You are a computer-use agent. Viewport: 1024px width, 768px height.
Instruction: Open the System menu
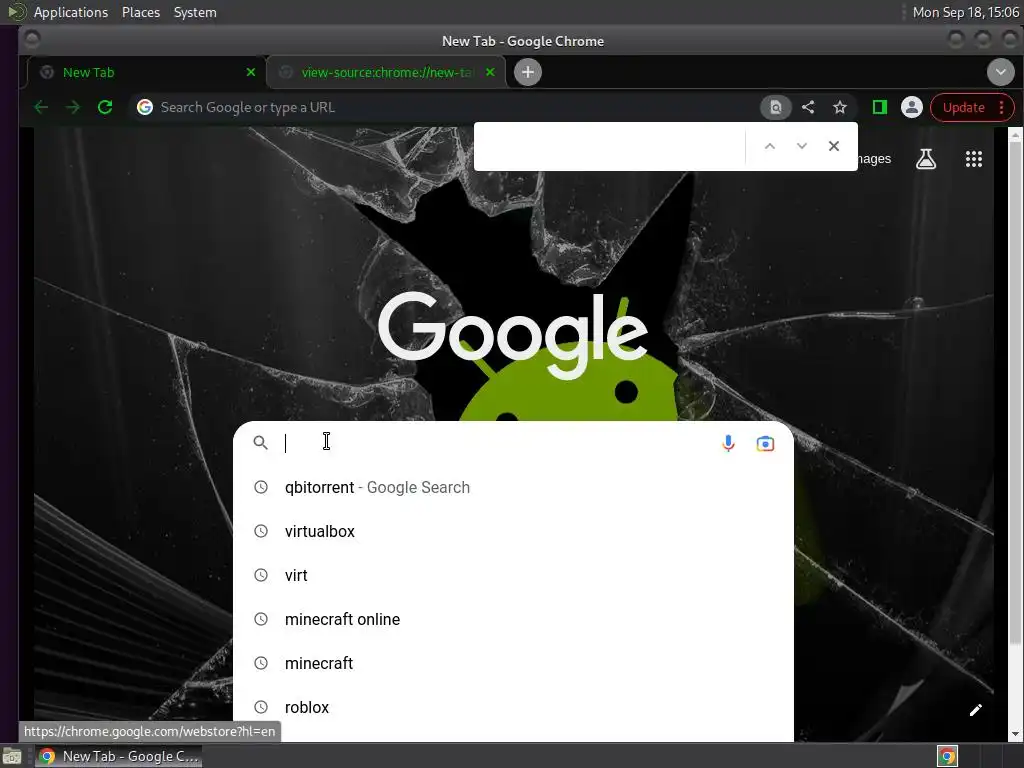point(195,12)
